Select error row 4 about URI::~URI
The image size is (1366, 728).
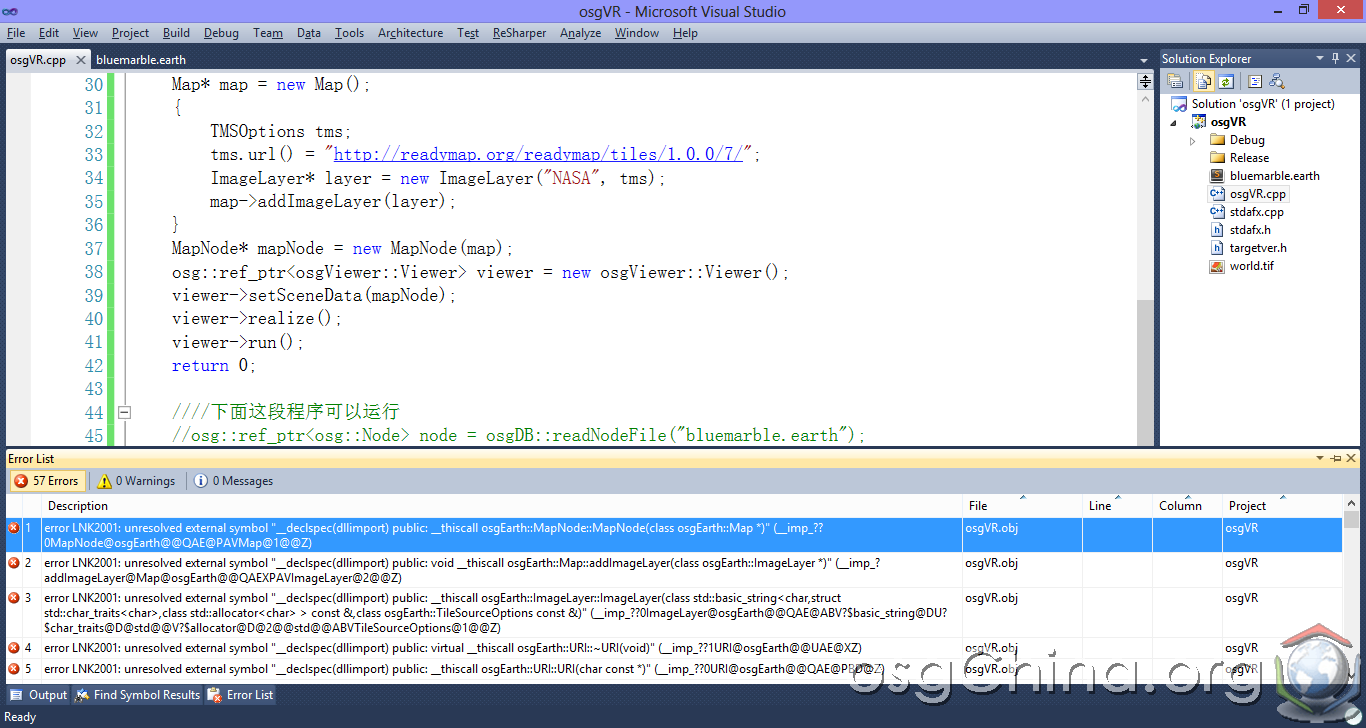click(x=674, y=648)
